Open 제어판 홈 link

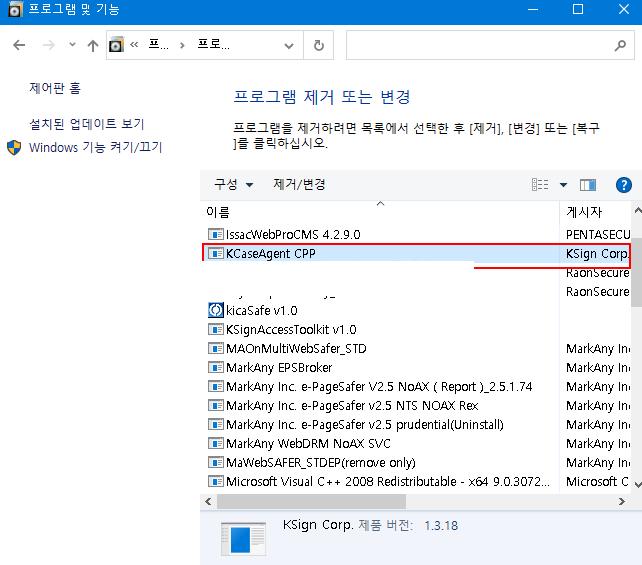[x=55, y=88]
